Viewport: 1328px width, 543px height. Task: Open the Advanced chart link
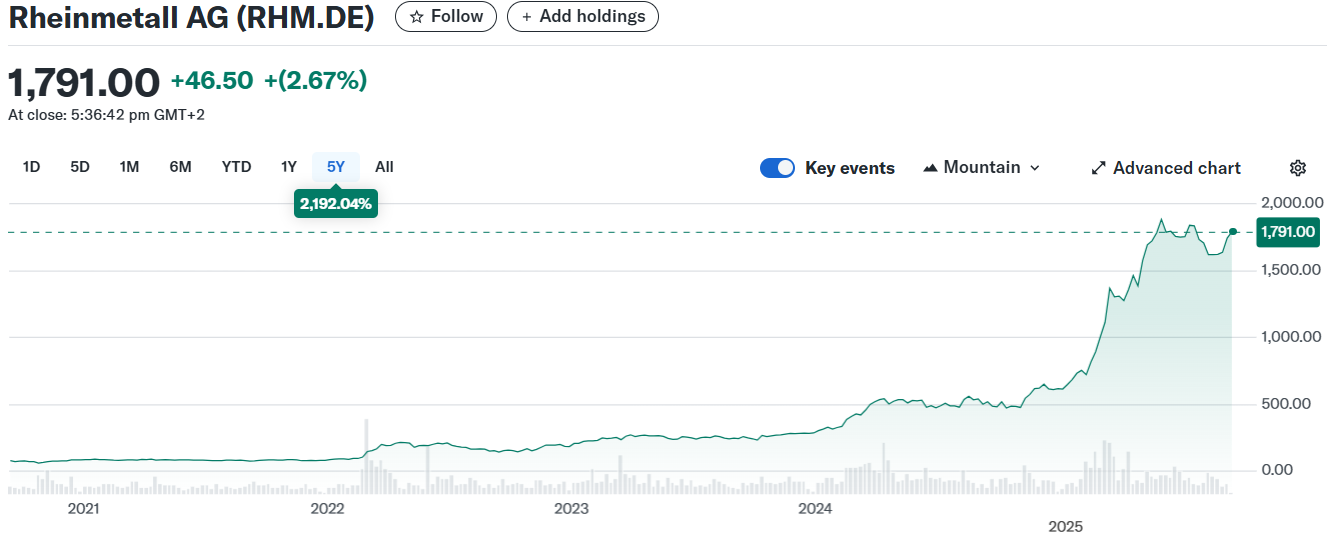point(1176,168)
